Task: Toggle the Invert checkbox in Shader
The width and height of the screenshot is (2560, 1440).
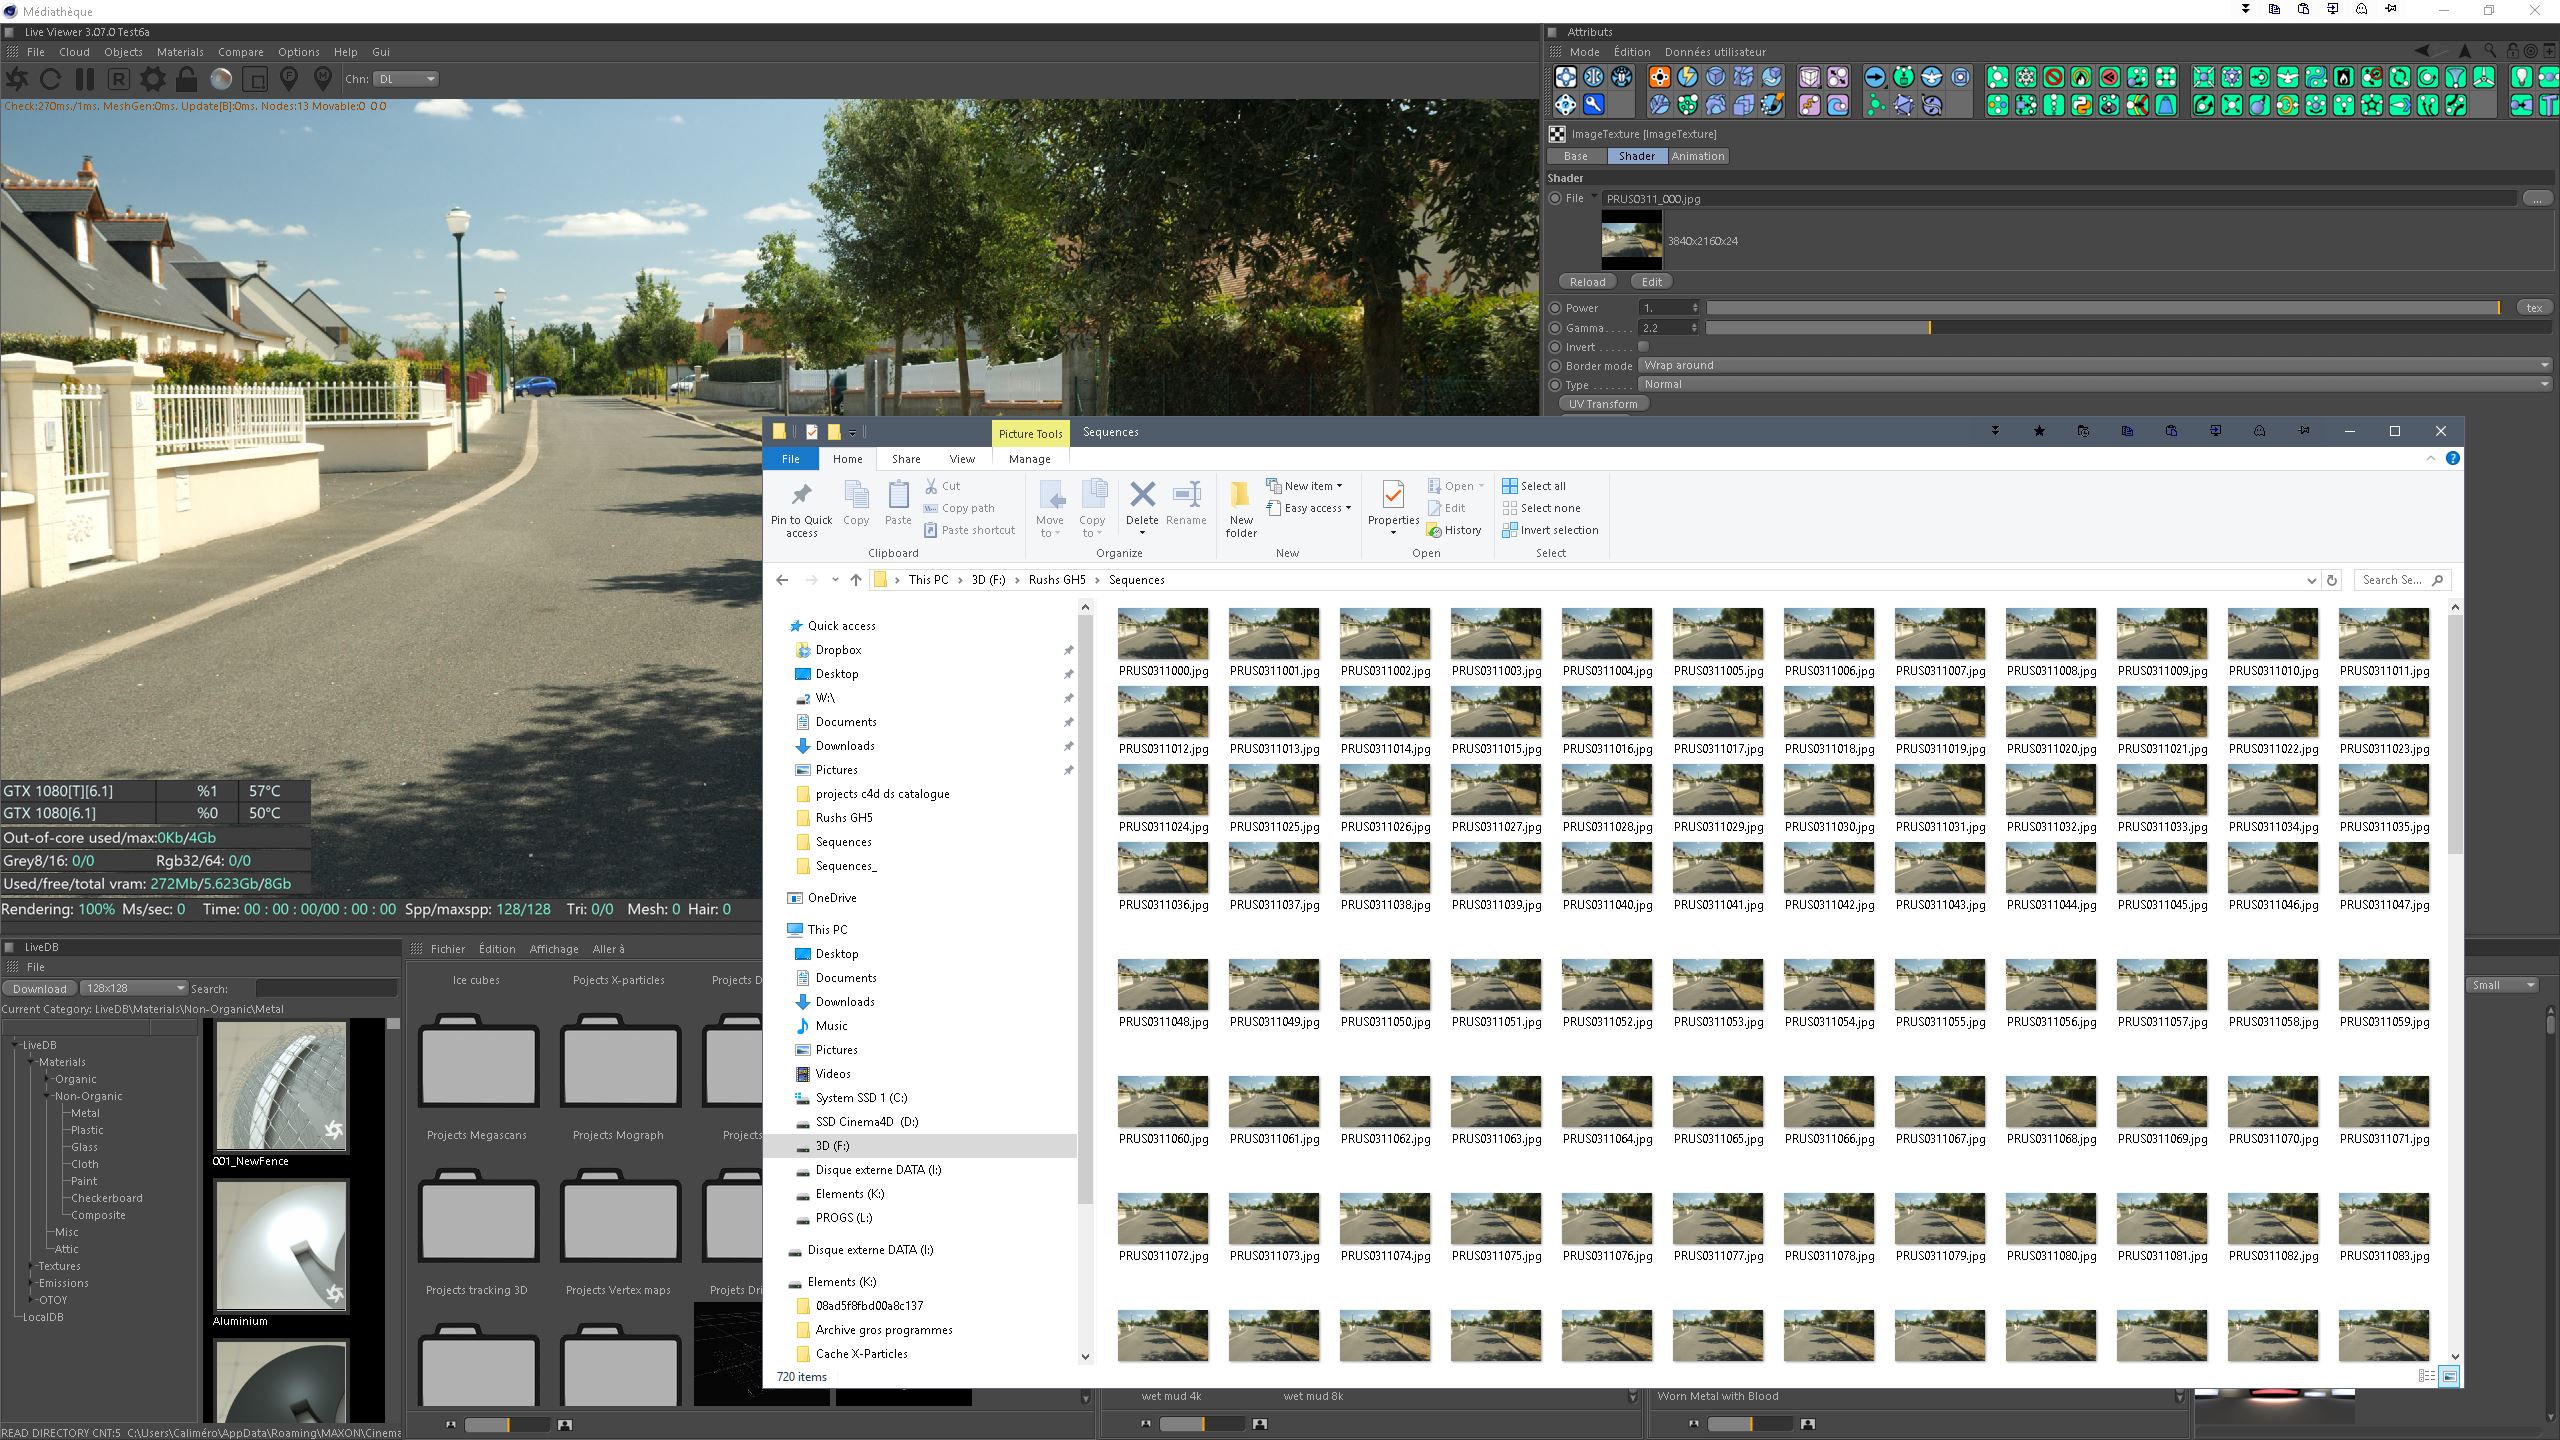Action: pos(1643,346)
